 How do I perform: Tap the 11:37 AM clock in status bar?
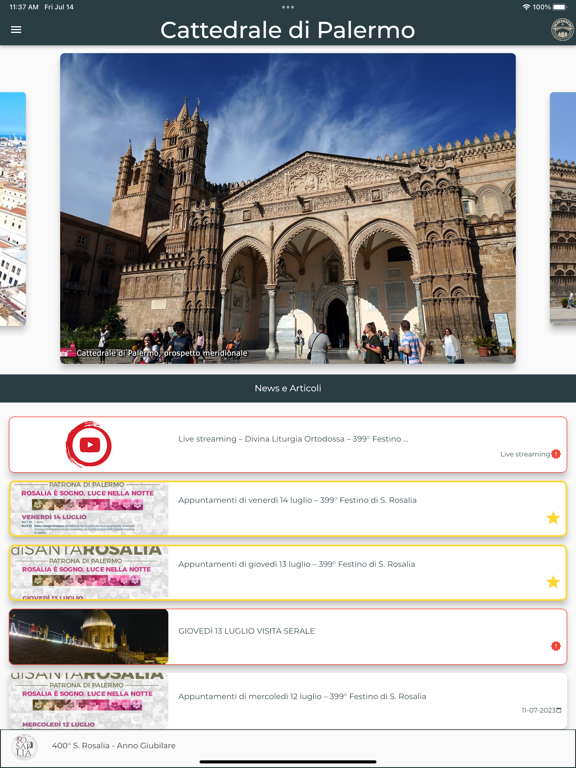(24, 7)
